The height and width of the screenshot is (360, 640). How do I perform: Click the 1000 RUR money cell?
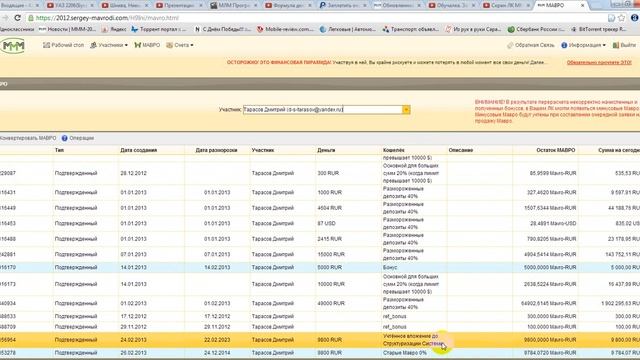(329, 193)
